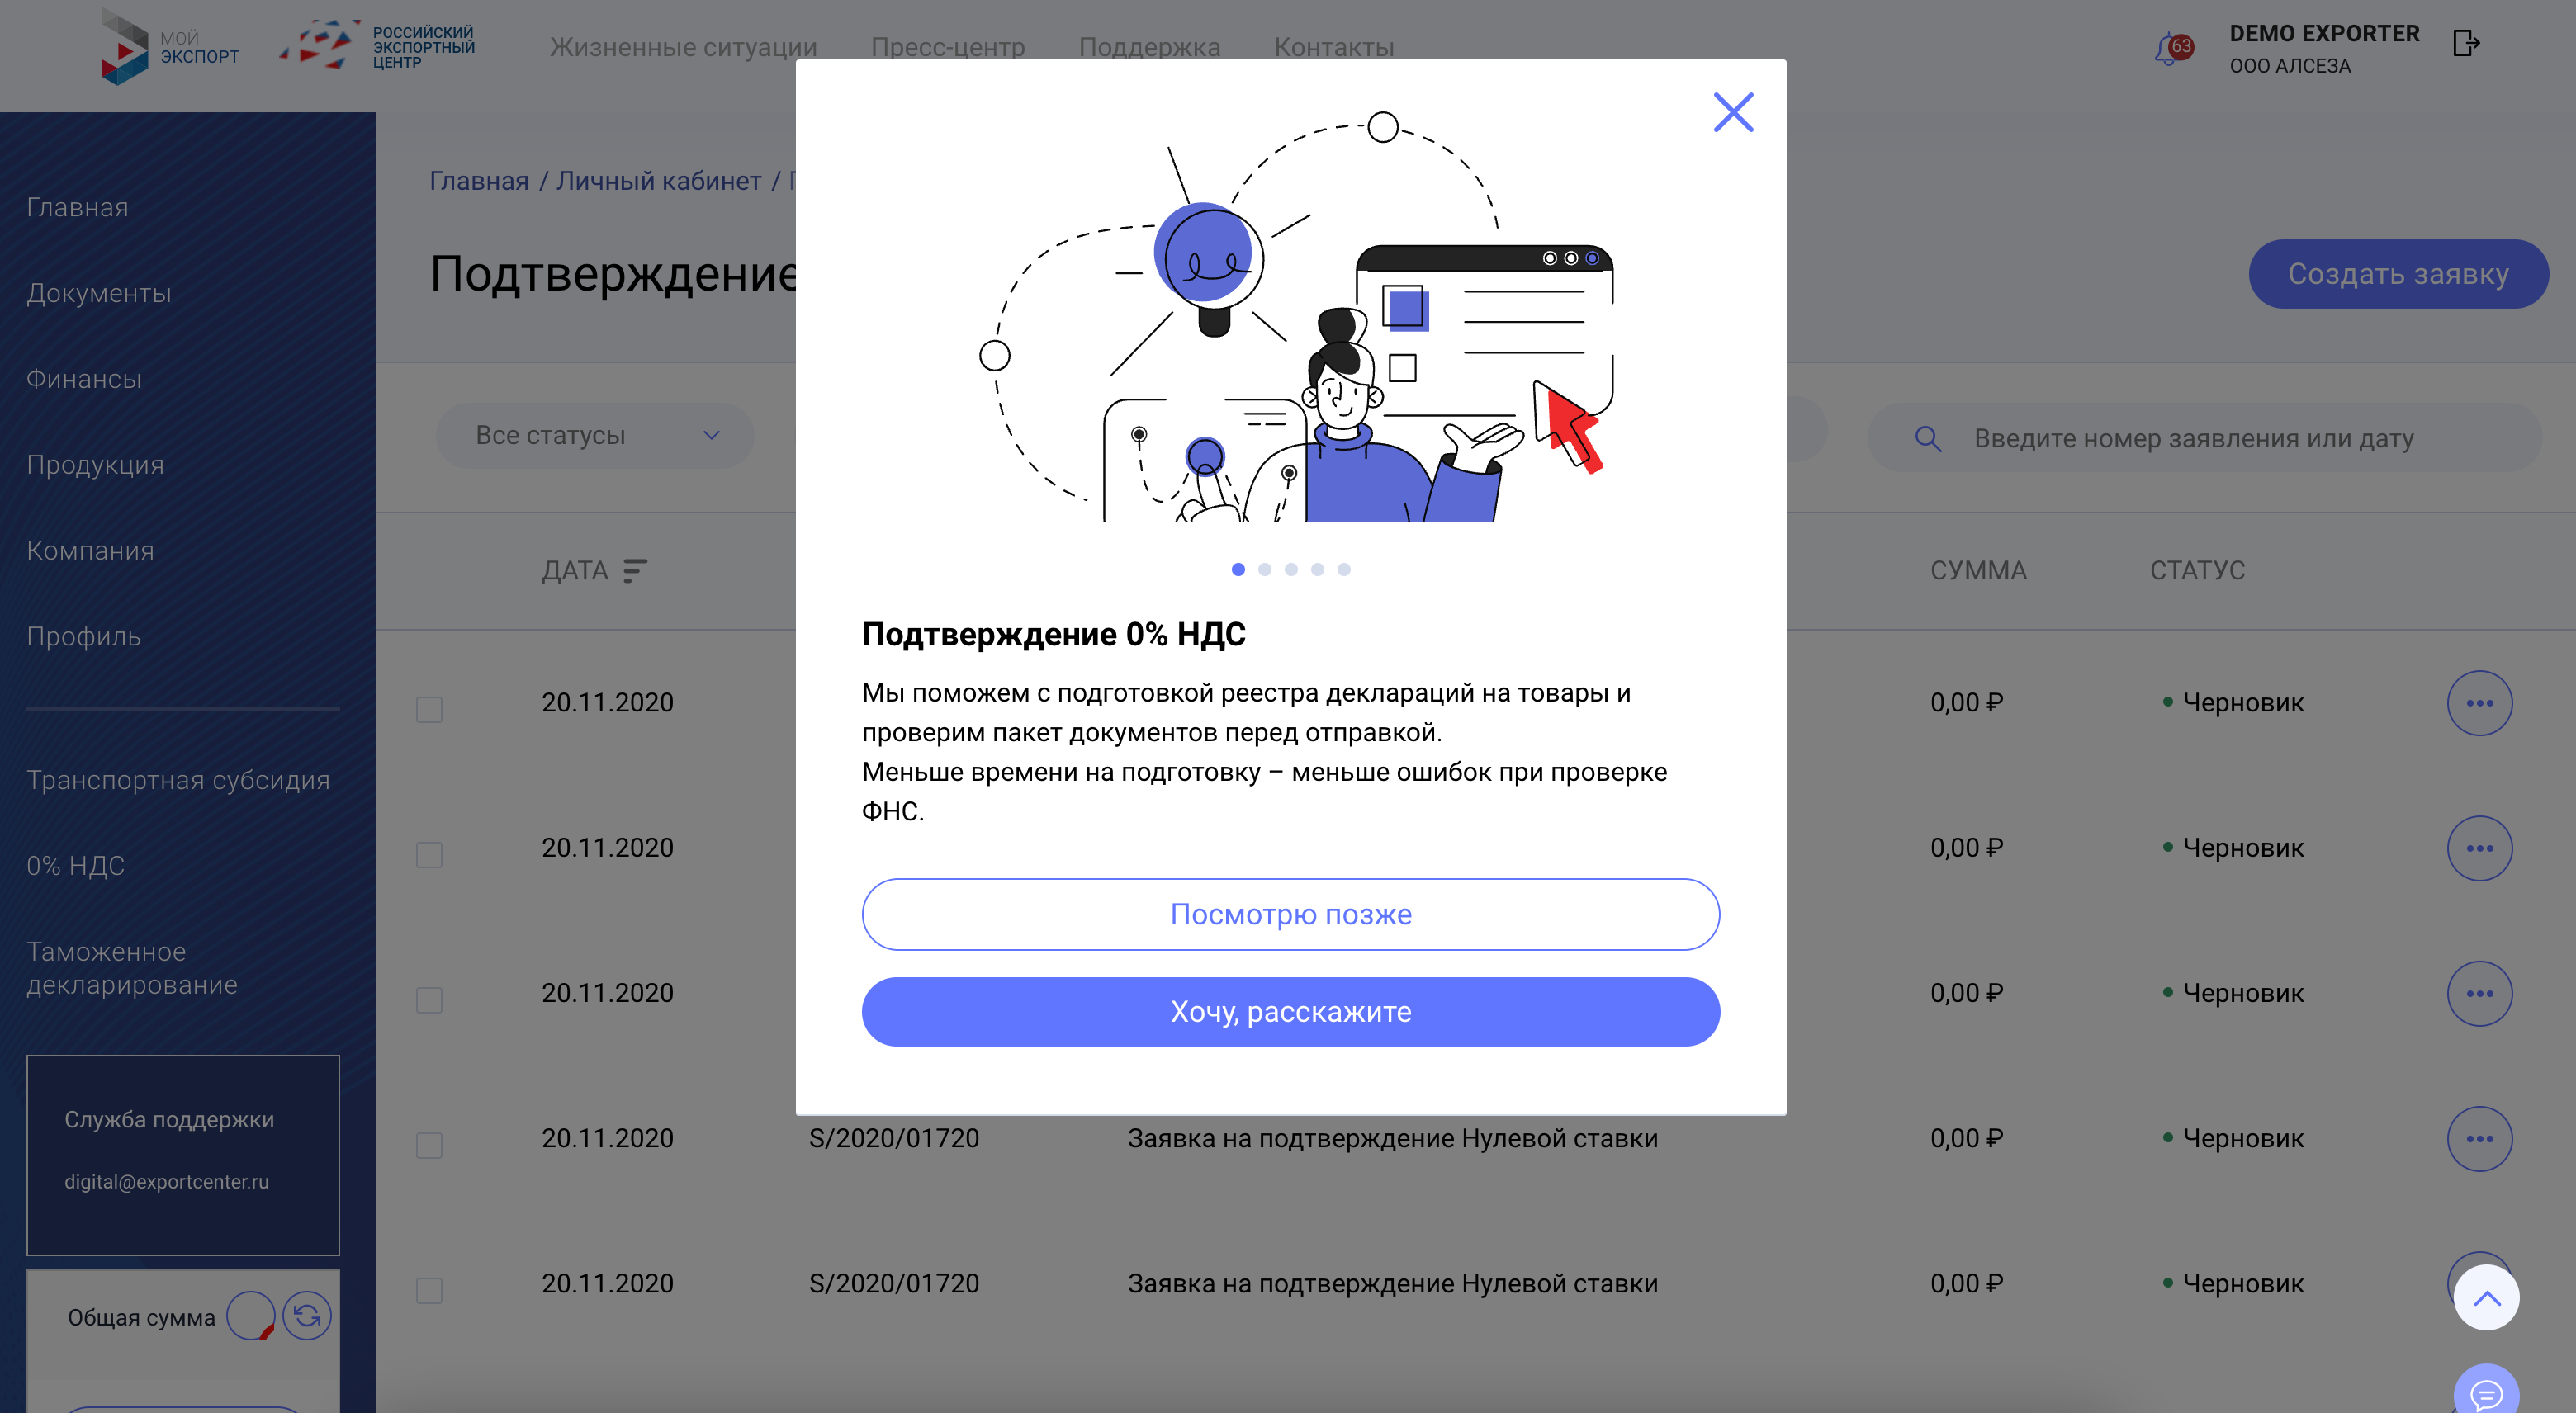Click the ДАТА sort icon
2576x1413 pixels.
(634, 570)
